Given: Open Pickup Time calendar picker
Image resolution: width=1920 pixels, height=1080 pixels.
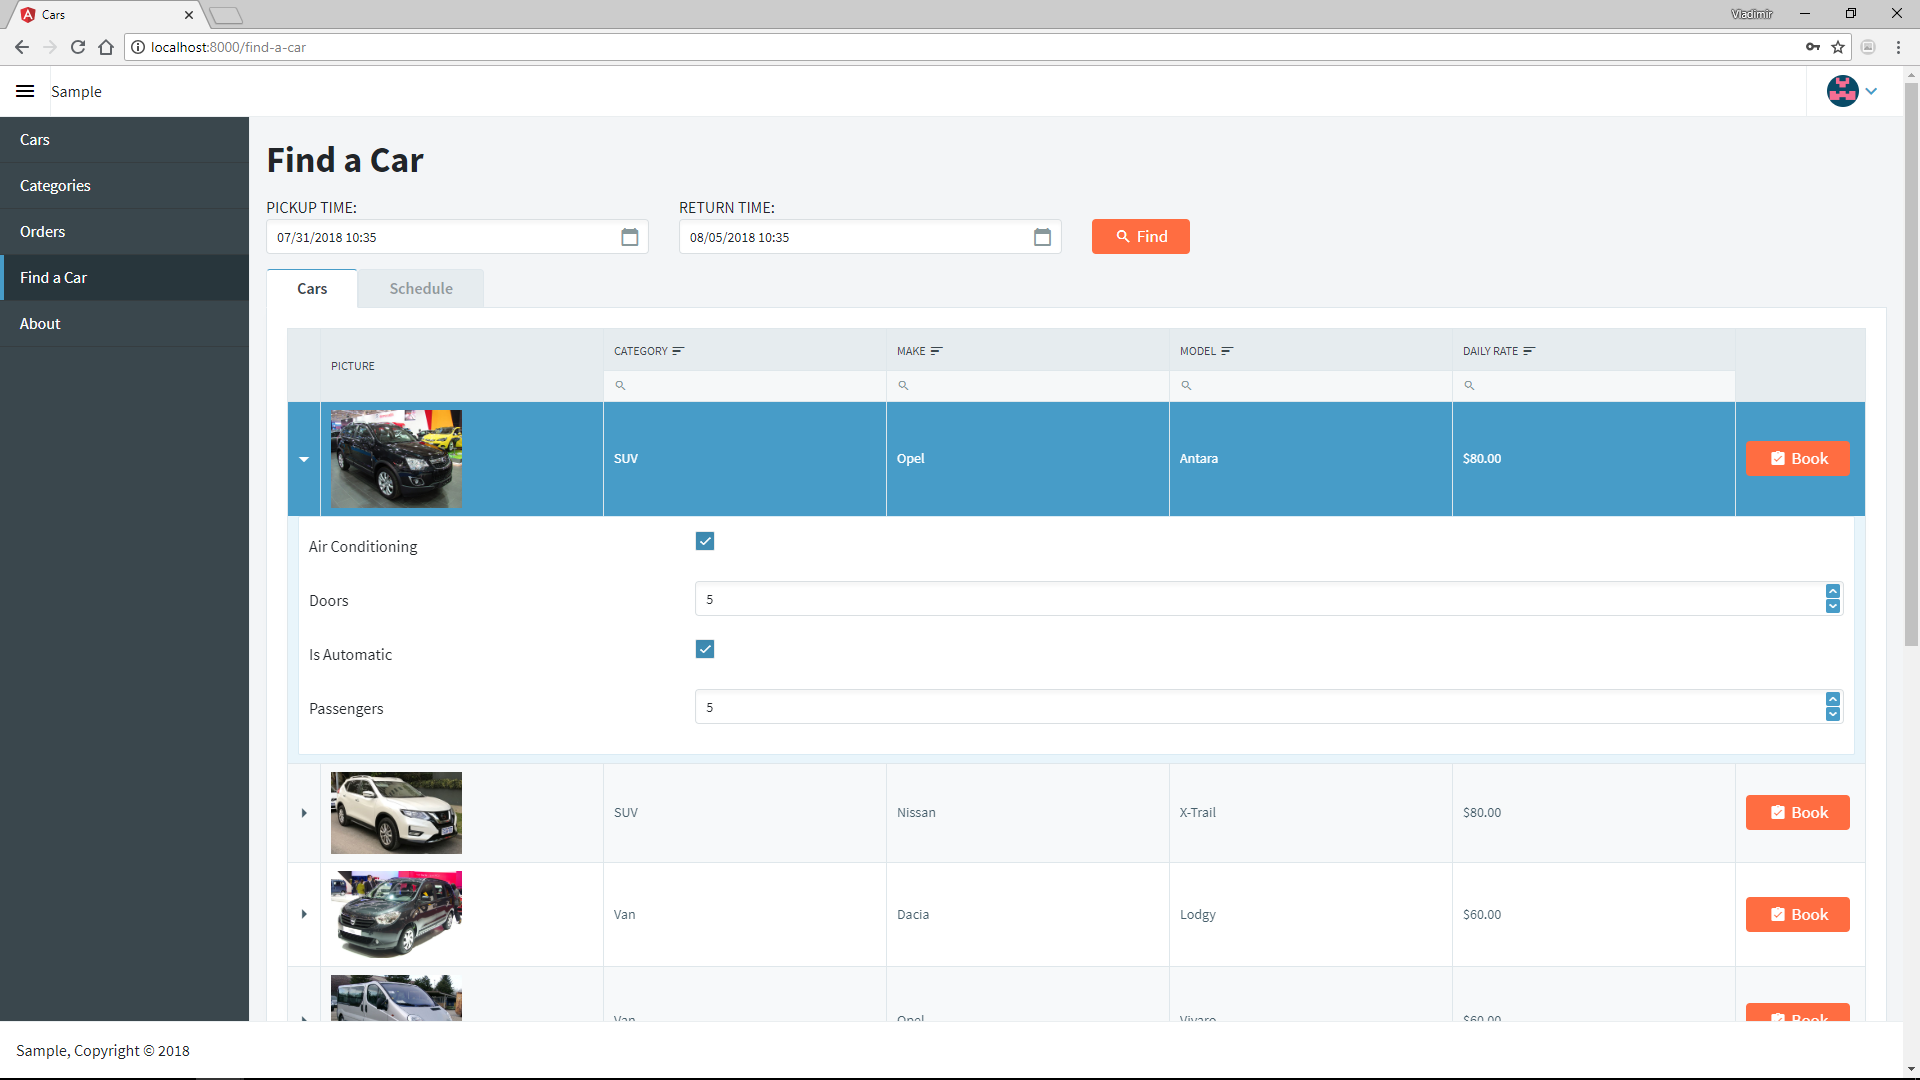Looking at the screenshot, I should [630, 237].
